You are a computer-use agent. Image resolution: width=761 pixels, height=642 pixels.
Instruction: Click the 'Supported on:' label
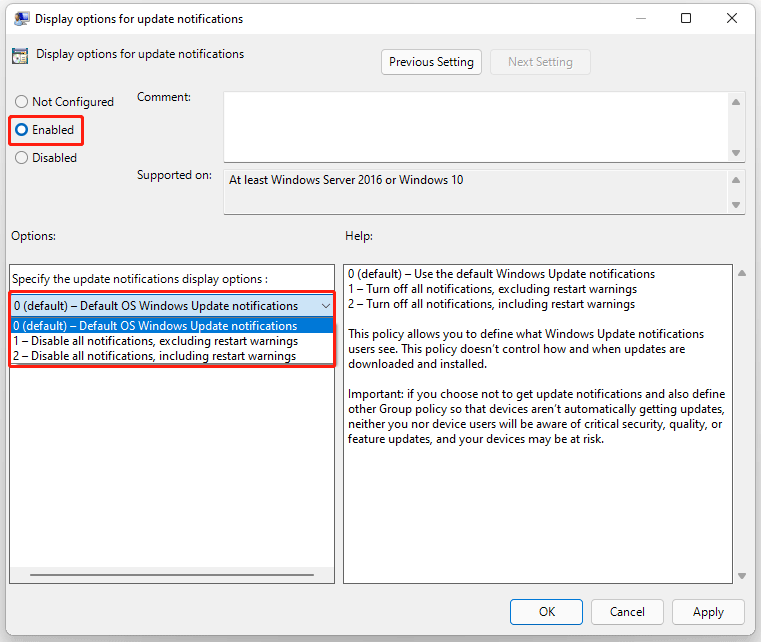[x=174, y=175]
